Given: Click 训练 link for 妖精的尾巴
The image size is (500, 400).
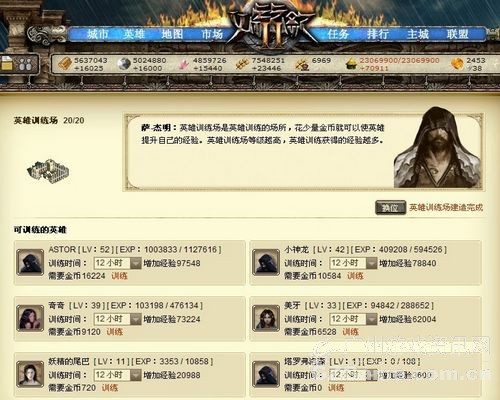Looking at the screenshot, I should (110, 388).
